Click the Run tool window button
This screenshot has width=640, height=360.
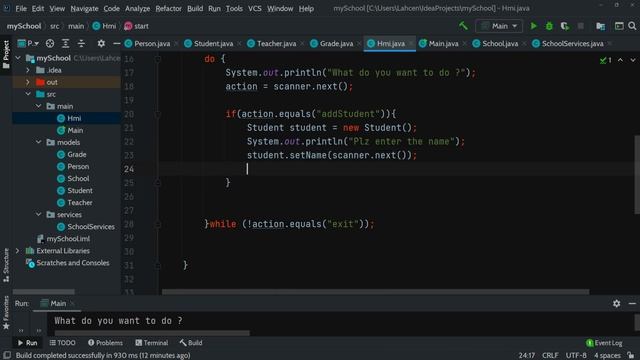click(x=27, y=343)
